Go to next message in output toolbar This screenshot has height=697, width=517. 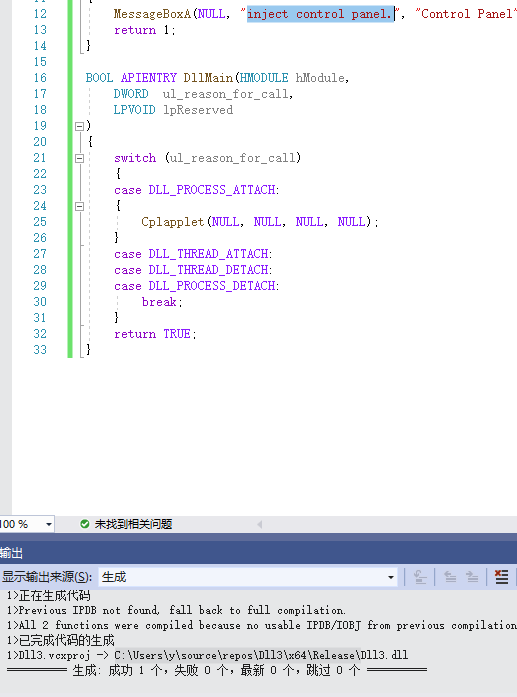coord(472,577)
